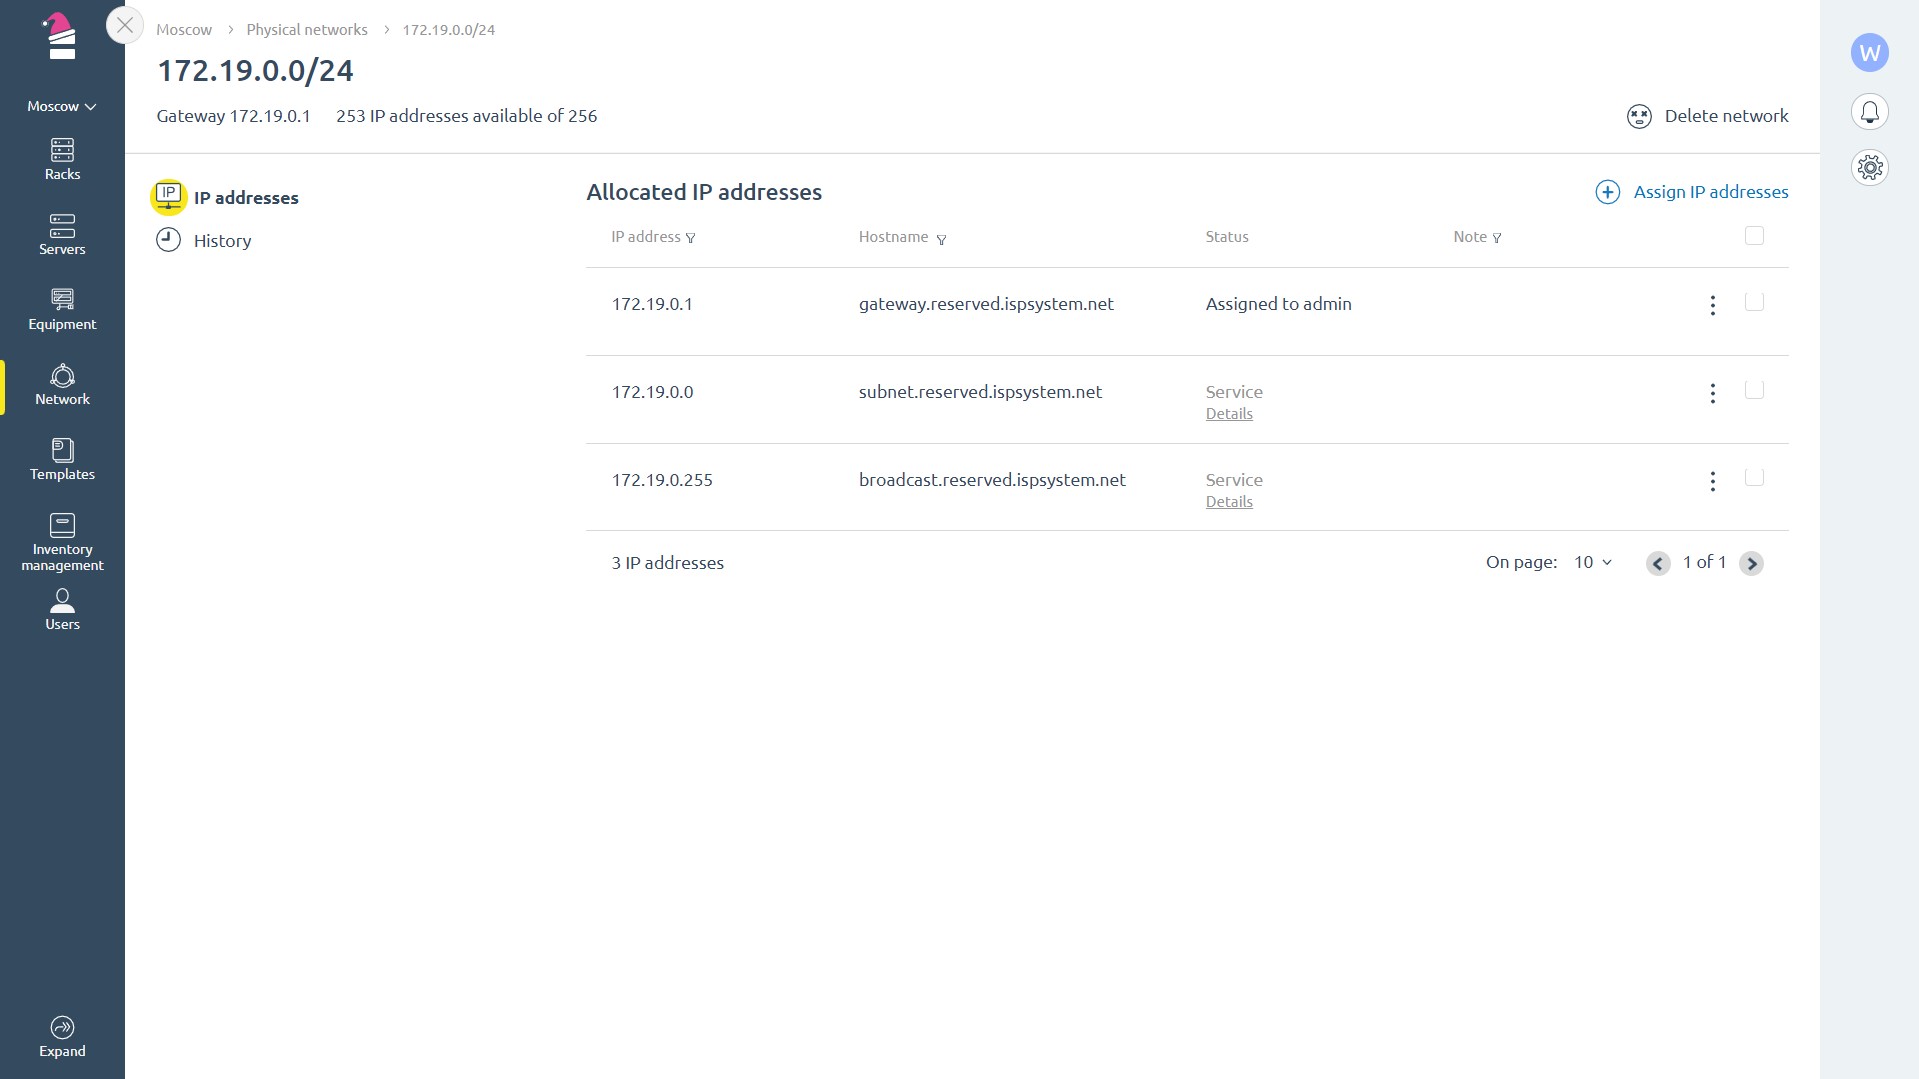Open Details link for broadcast.reserved row

point(1229,502)
